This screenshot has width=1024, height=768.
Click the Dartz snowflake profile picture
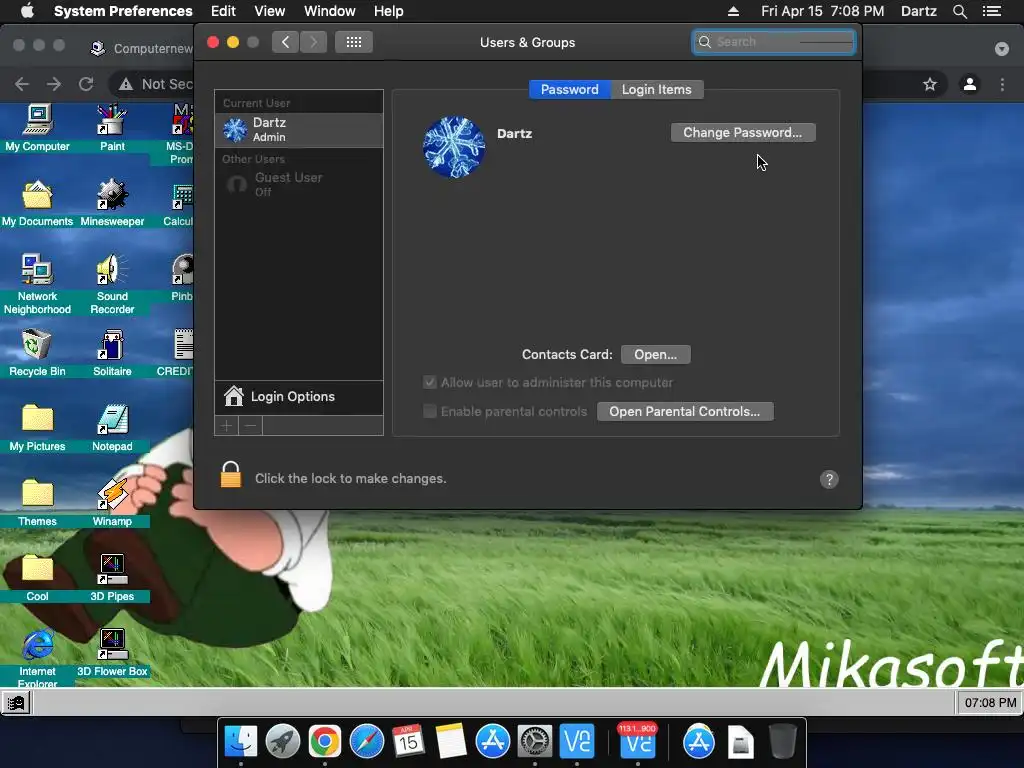(454, 147)
